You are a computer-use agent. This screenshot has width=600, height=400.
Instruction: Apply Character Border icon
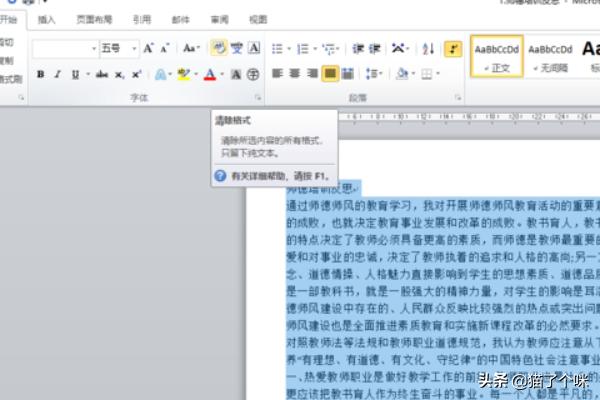(x=254, y=49)
